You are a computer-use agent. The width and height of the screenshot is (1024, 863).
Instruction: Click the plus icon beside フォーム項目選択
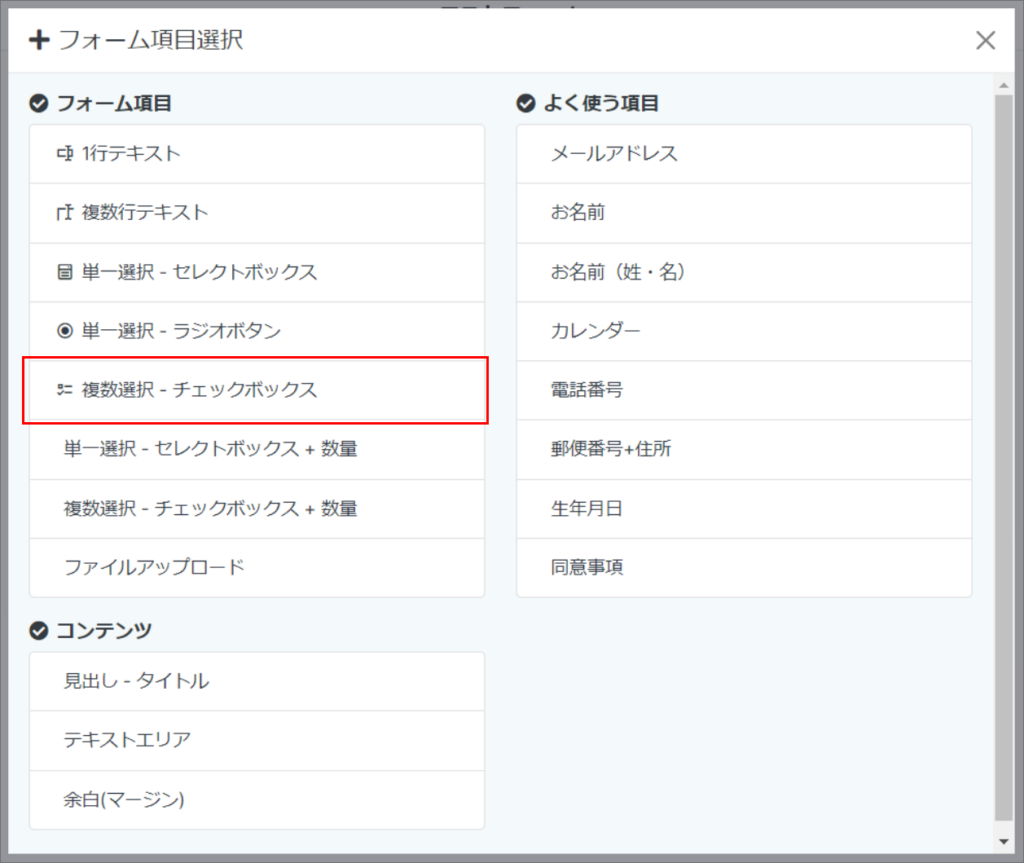coord(39,40)
